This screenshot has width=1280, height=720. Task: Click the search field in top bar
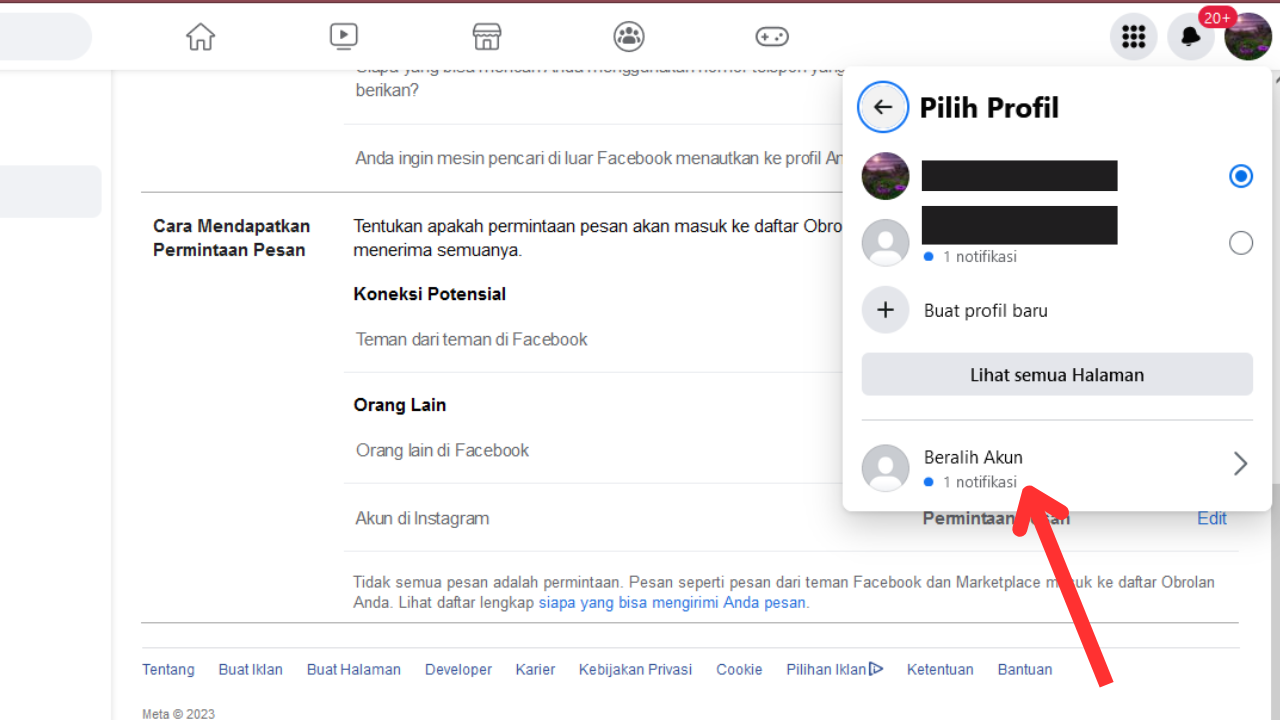[45, 37]
